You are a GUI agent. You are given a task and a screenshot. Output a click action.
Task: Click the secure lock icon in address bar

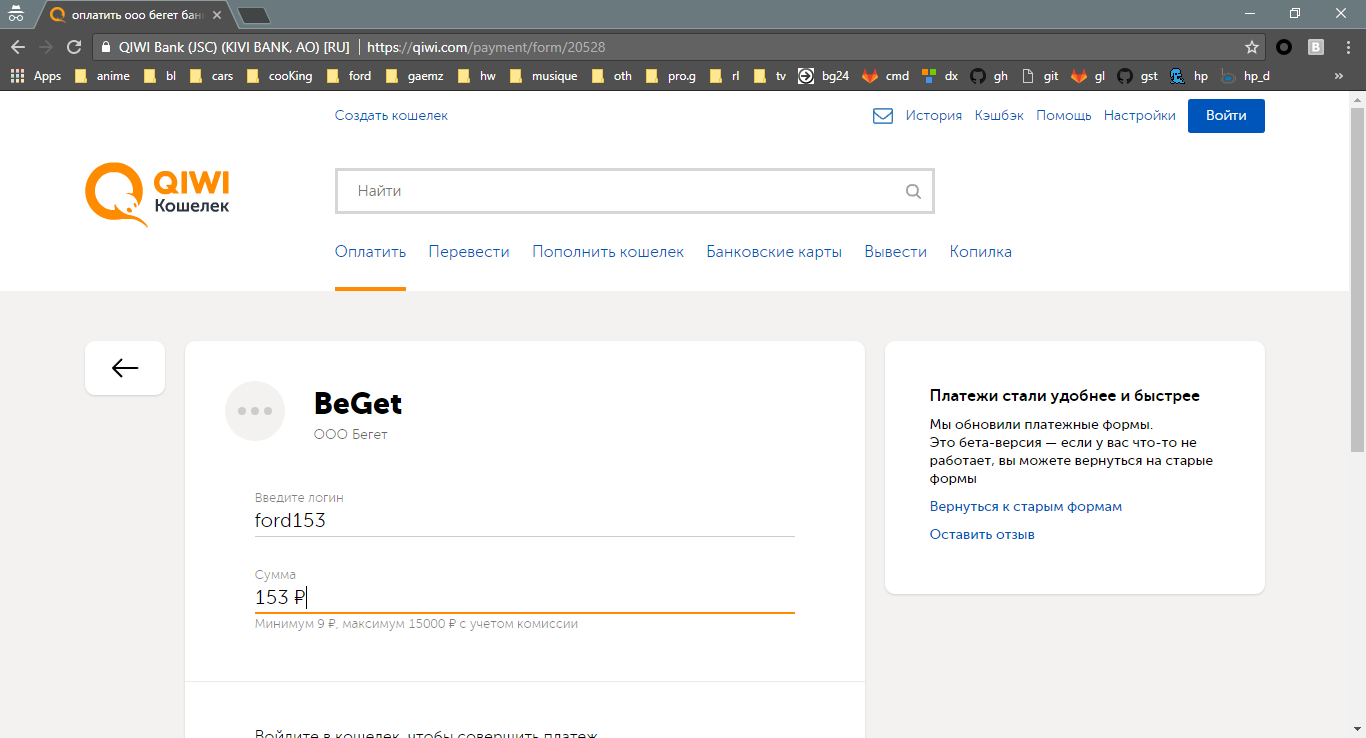tap(105, 47)
